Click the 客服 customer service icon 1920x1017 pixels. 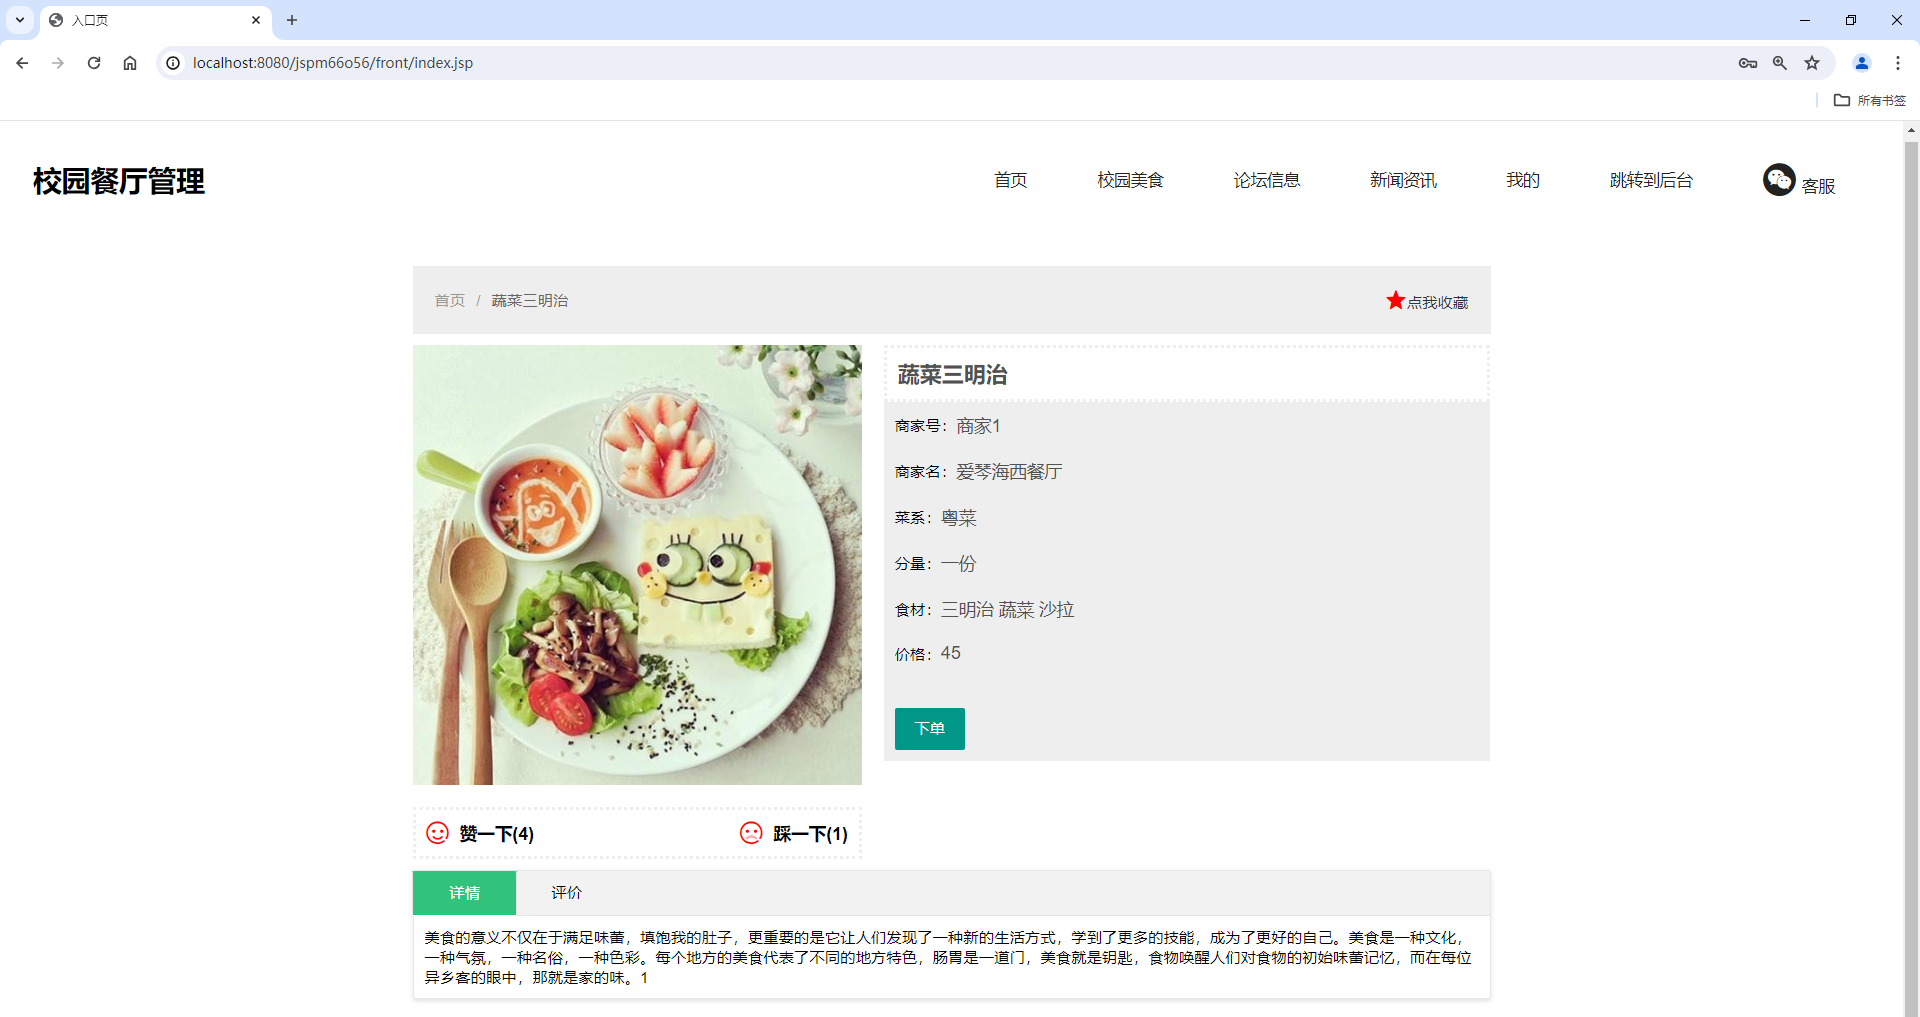click(x=1778, y=180)
